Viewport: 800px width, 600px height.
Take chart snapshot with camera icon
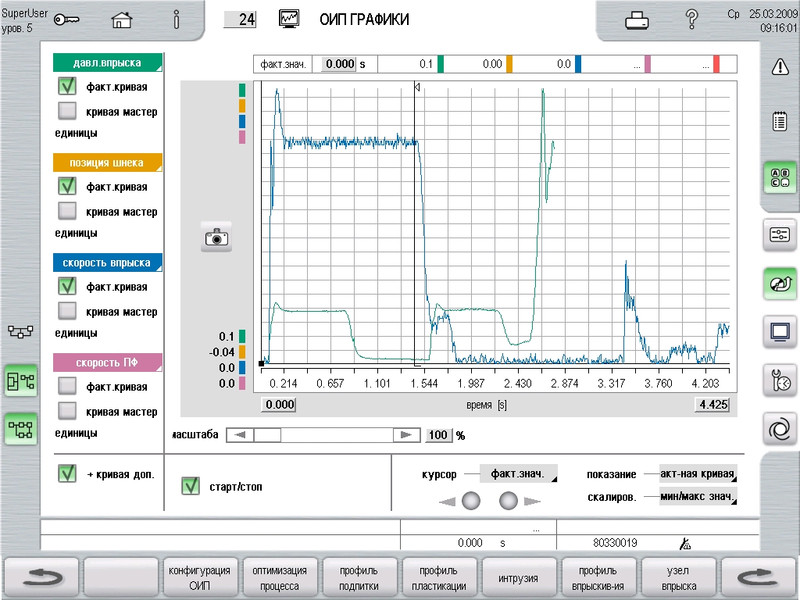tap(216, 237)
